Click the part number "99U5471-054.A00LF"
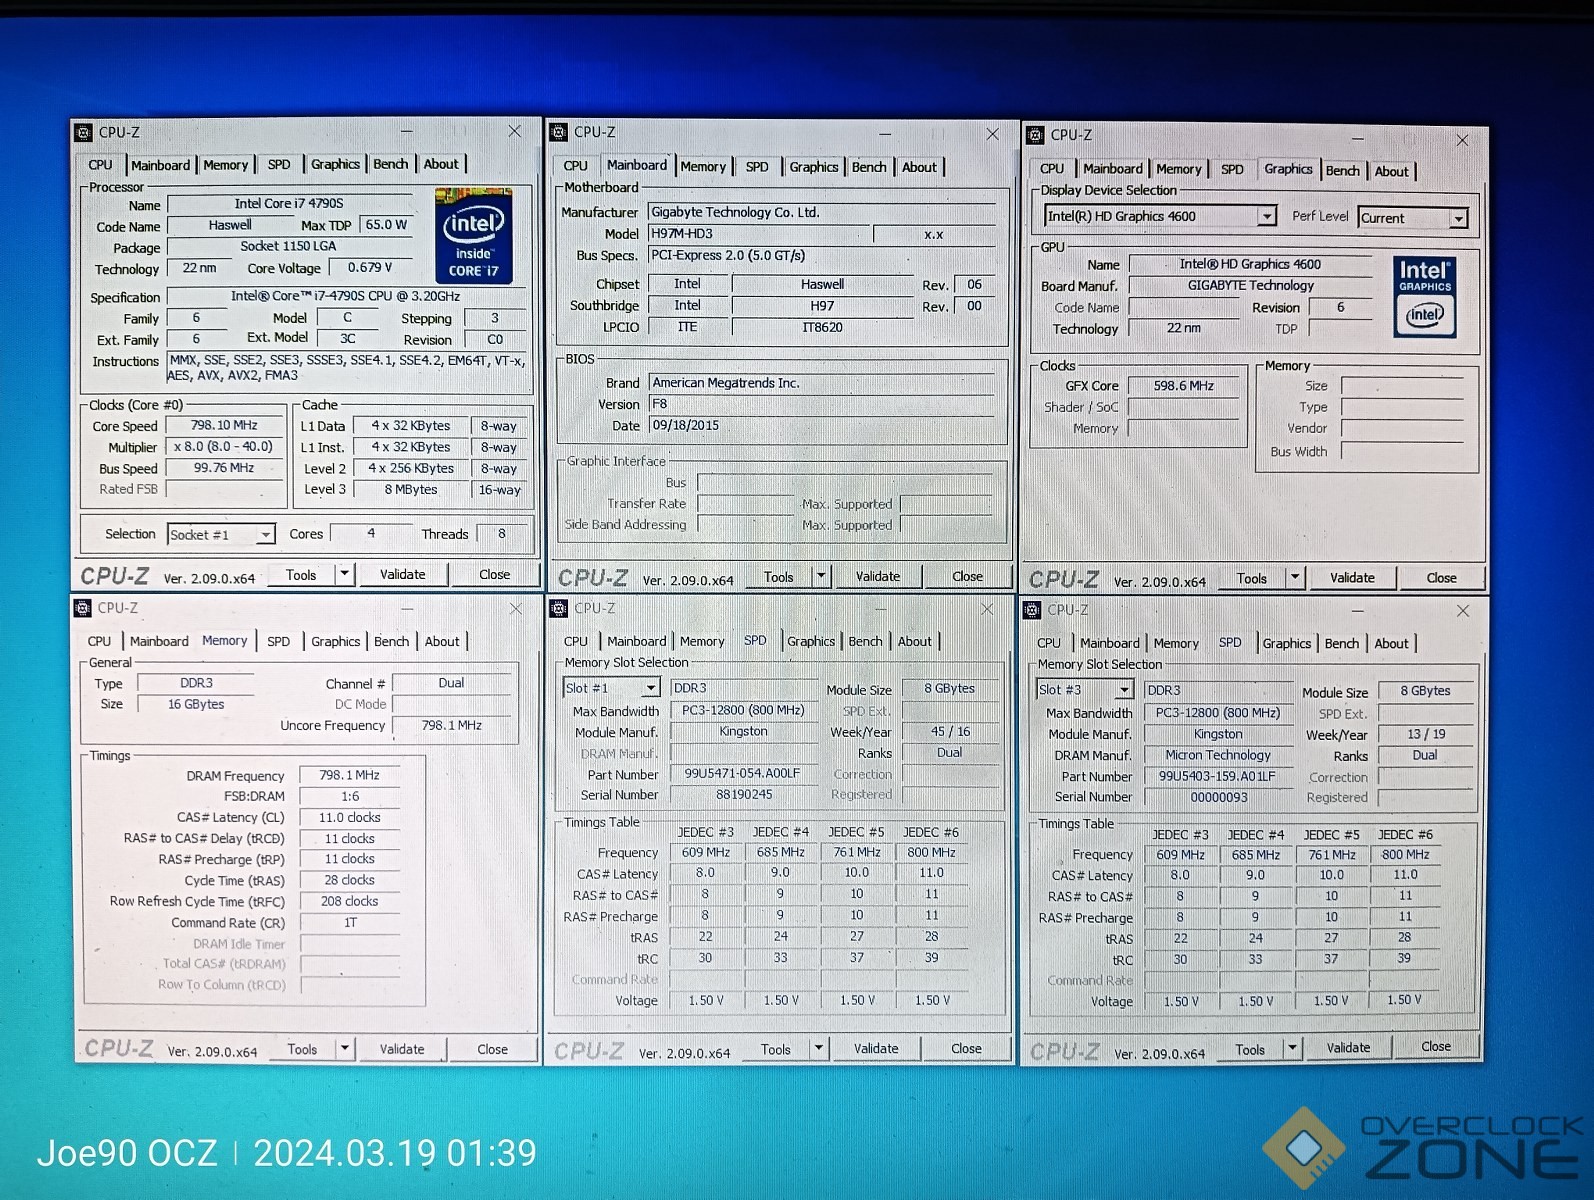Image resolution: width=1594 pixels, height=1200 pixels. click(743, 774)
